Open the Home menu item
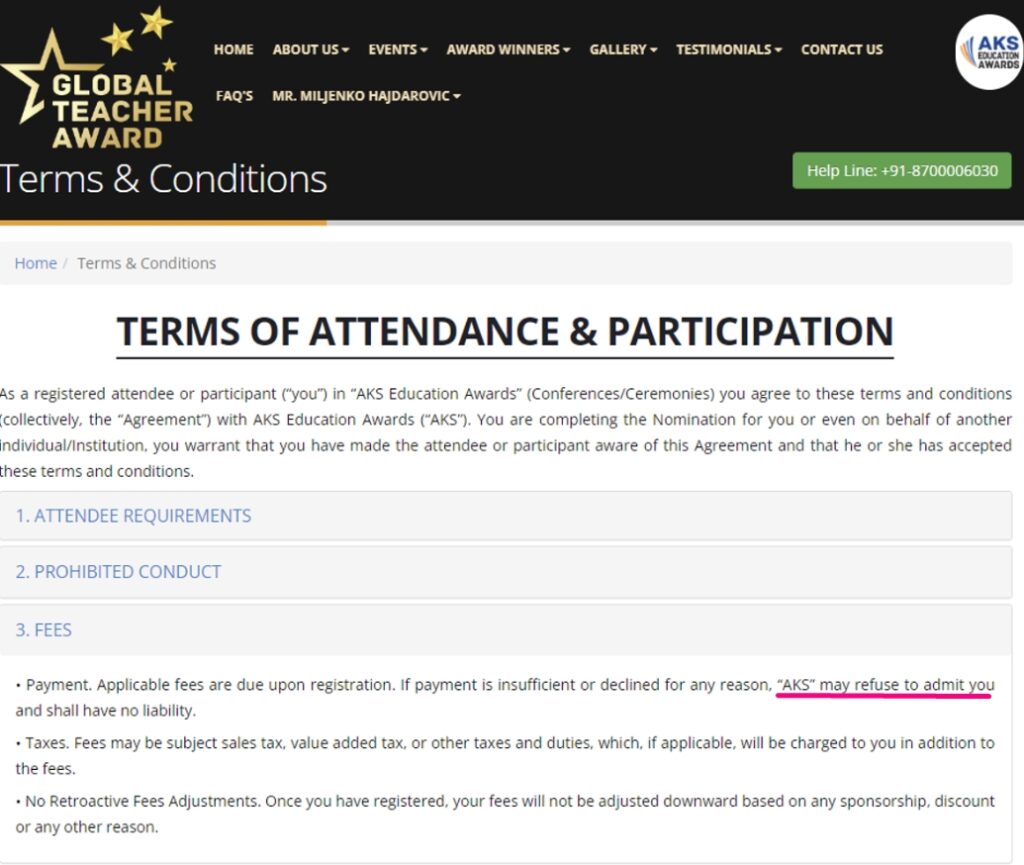The width and height of the screenshot is (1024, 865). point(234,49)
